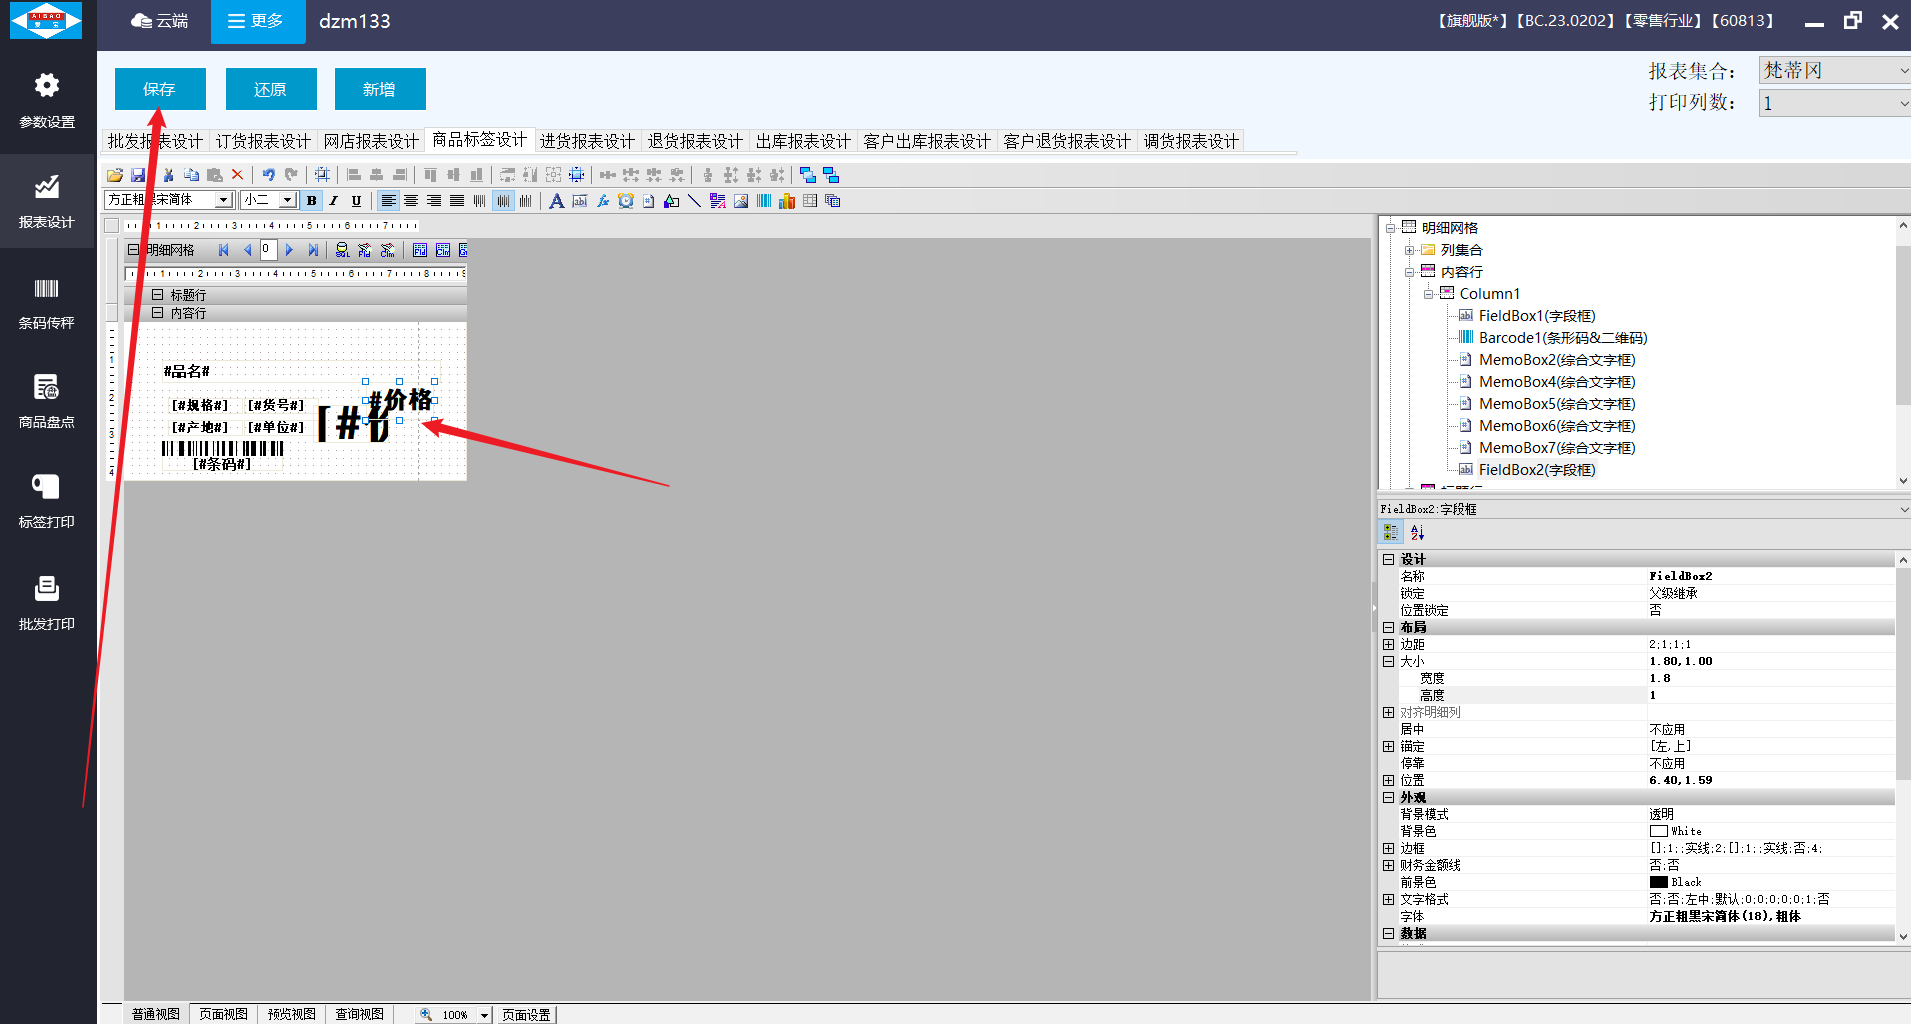Image resolution: width=1911 pixels, height=1024 pixels.
Task: Click the 云端 button
Action: (x=160, y=21)
